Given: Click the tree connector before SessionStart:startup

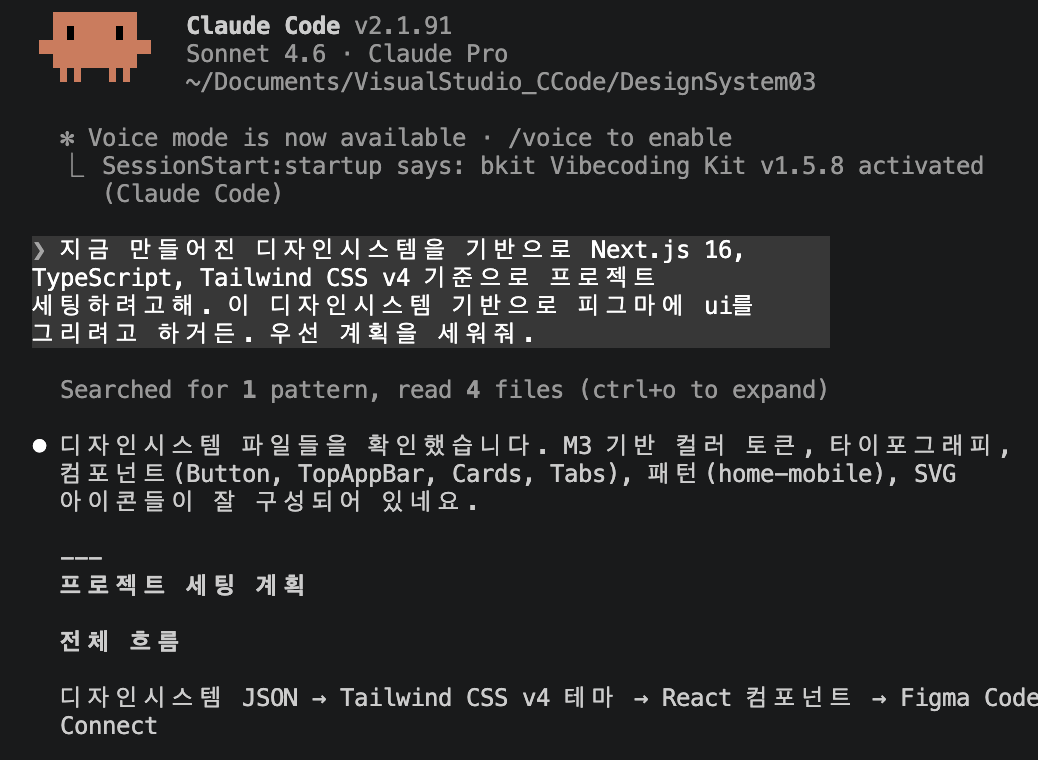Looking at the screenshot, I should point(77,166).
